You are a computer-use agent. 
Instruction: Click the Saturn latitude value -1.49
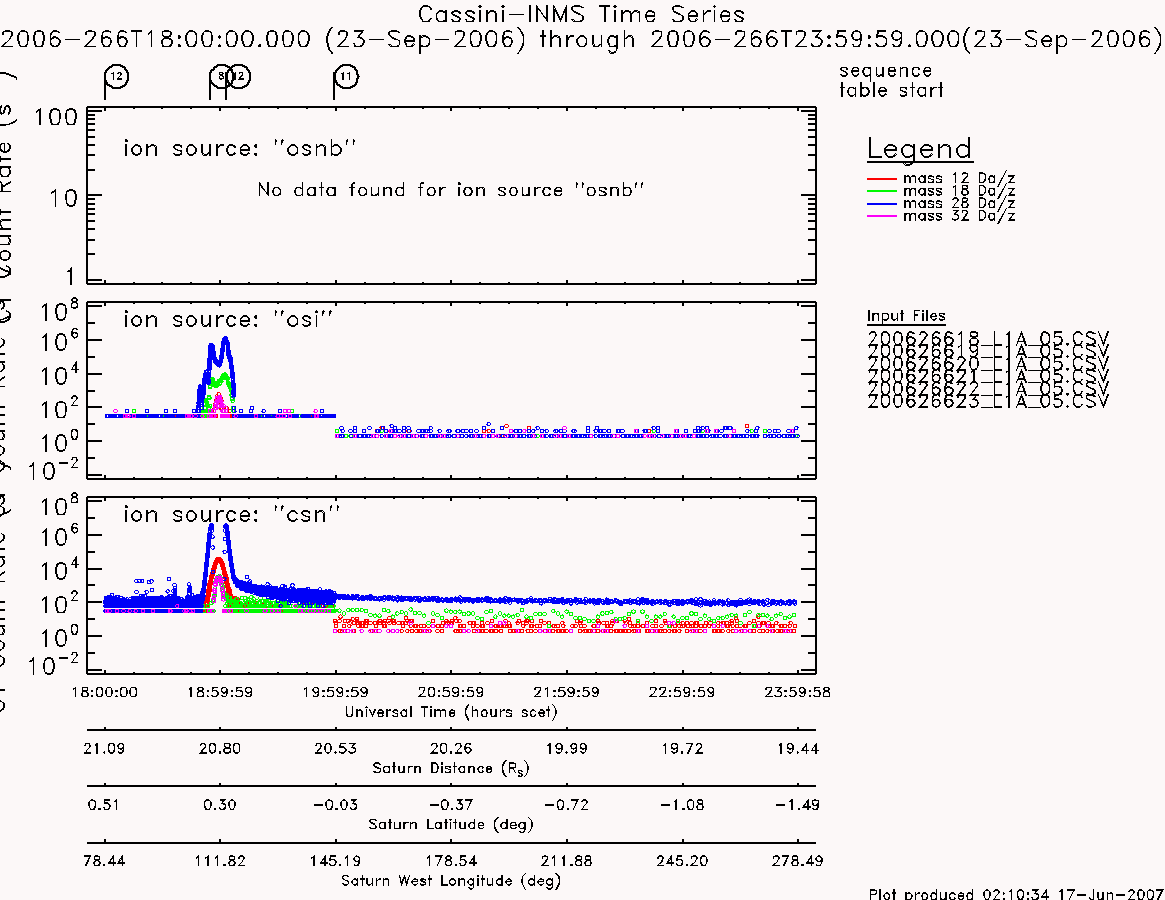(x=797, y=805)
